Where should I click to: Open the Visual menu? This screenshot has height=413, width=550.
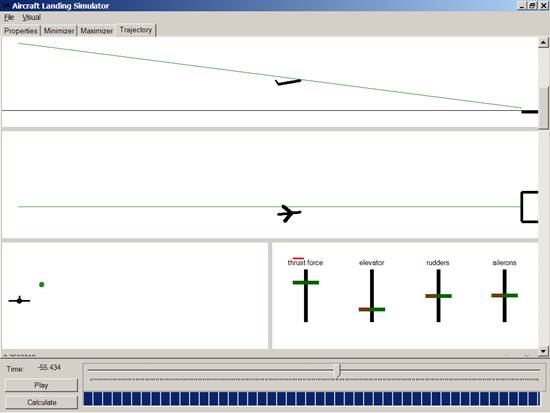pos(31,17)
